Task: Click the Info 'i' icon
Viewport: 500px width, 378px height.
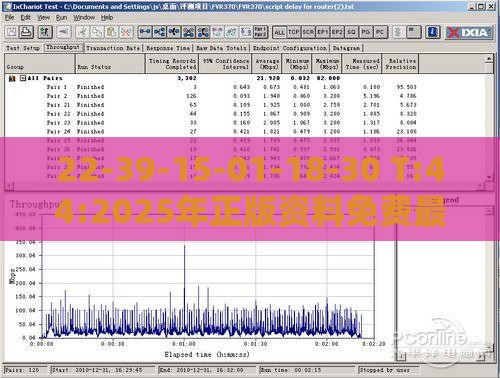Action: 433,32
